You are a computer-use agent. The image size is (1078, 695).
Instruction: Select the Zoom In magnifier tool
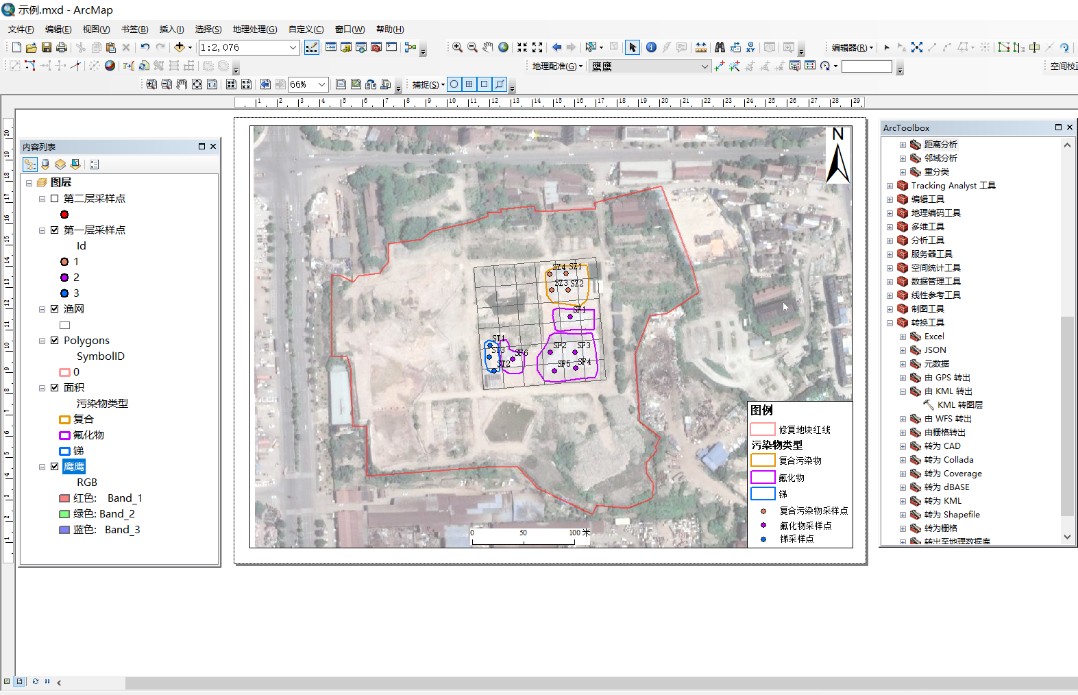pos(457,47)
